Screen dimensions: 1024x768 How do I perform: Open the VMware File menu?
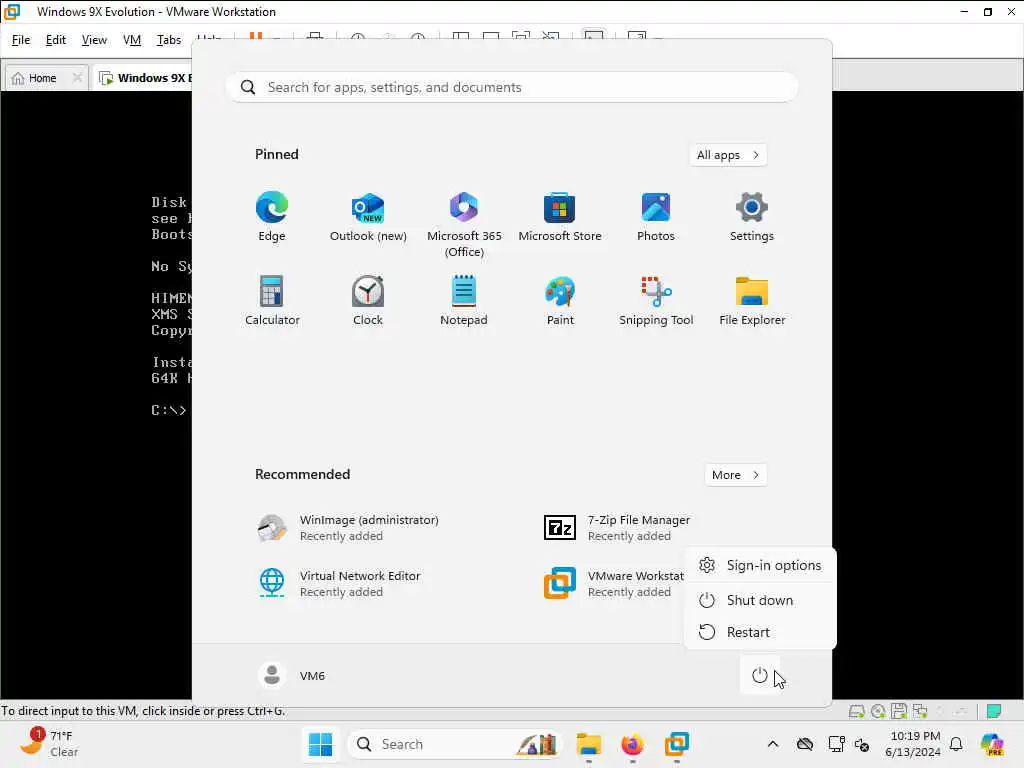(x=21, y=40)
